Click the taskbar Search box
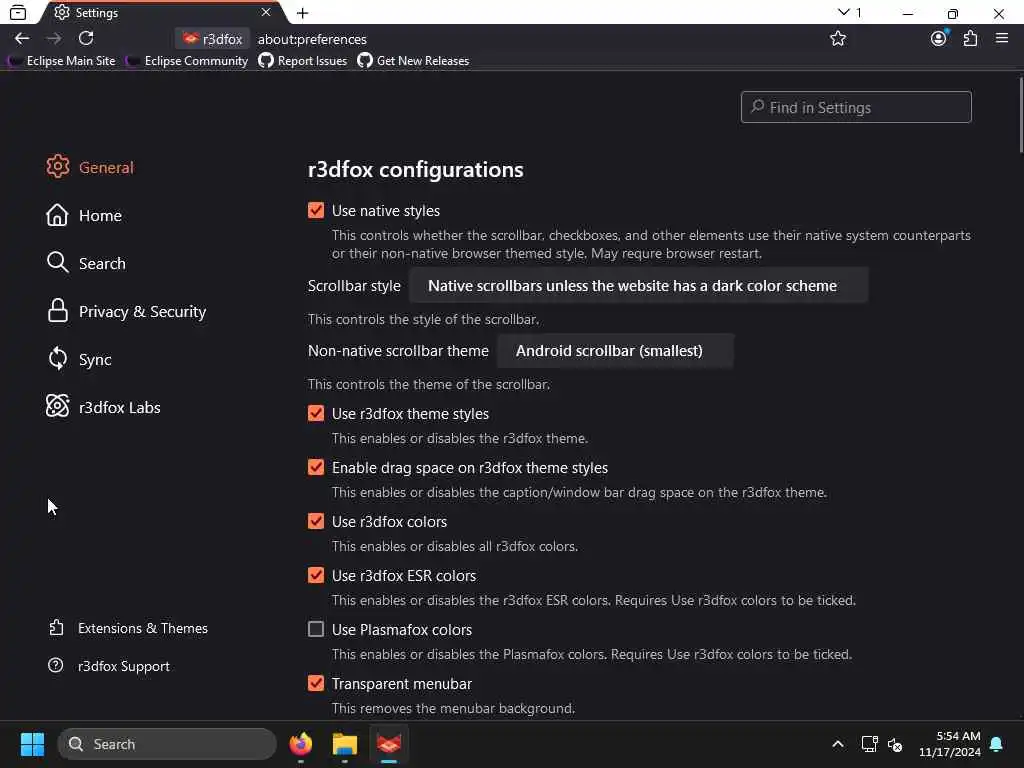Screen dimensions: 1024x768 point(167,744)
